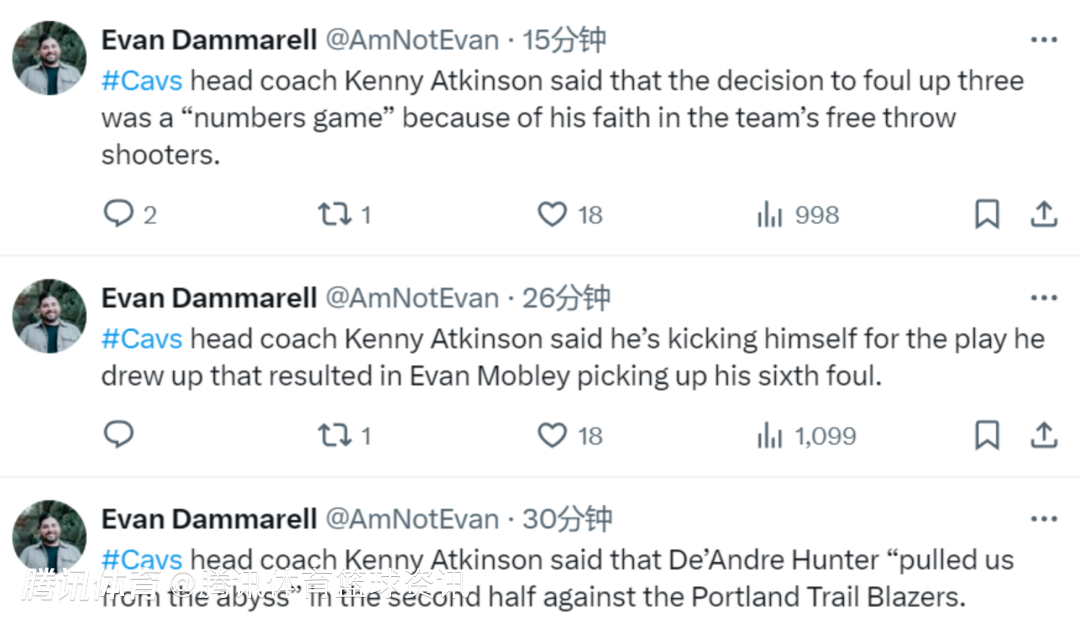Retweet the "numbers game" tweet
This screenshot has width=1080, height=620.
(331, 214)
